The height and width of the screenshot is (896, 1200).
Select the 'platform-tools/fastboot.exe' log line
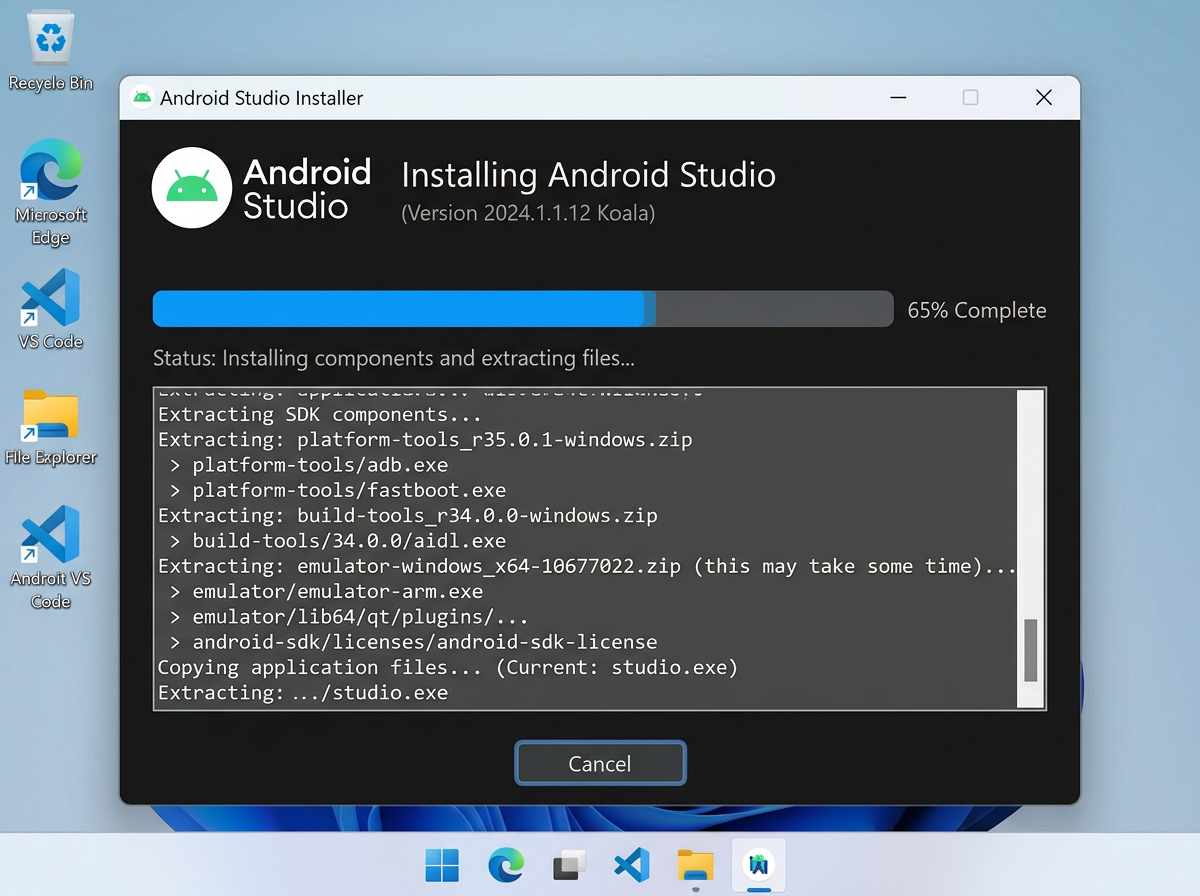(338, 490)
